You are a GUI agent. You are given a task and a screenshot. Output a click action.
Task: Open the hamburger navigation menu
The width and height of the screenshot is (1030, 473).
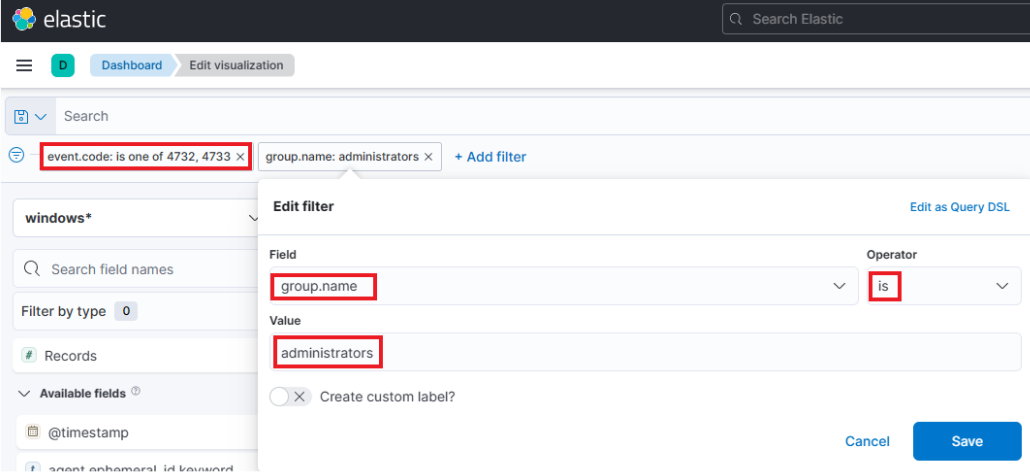click(25, 66)
